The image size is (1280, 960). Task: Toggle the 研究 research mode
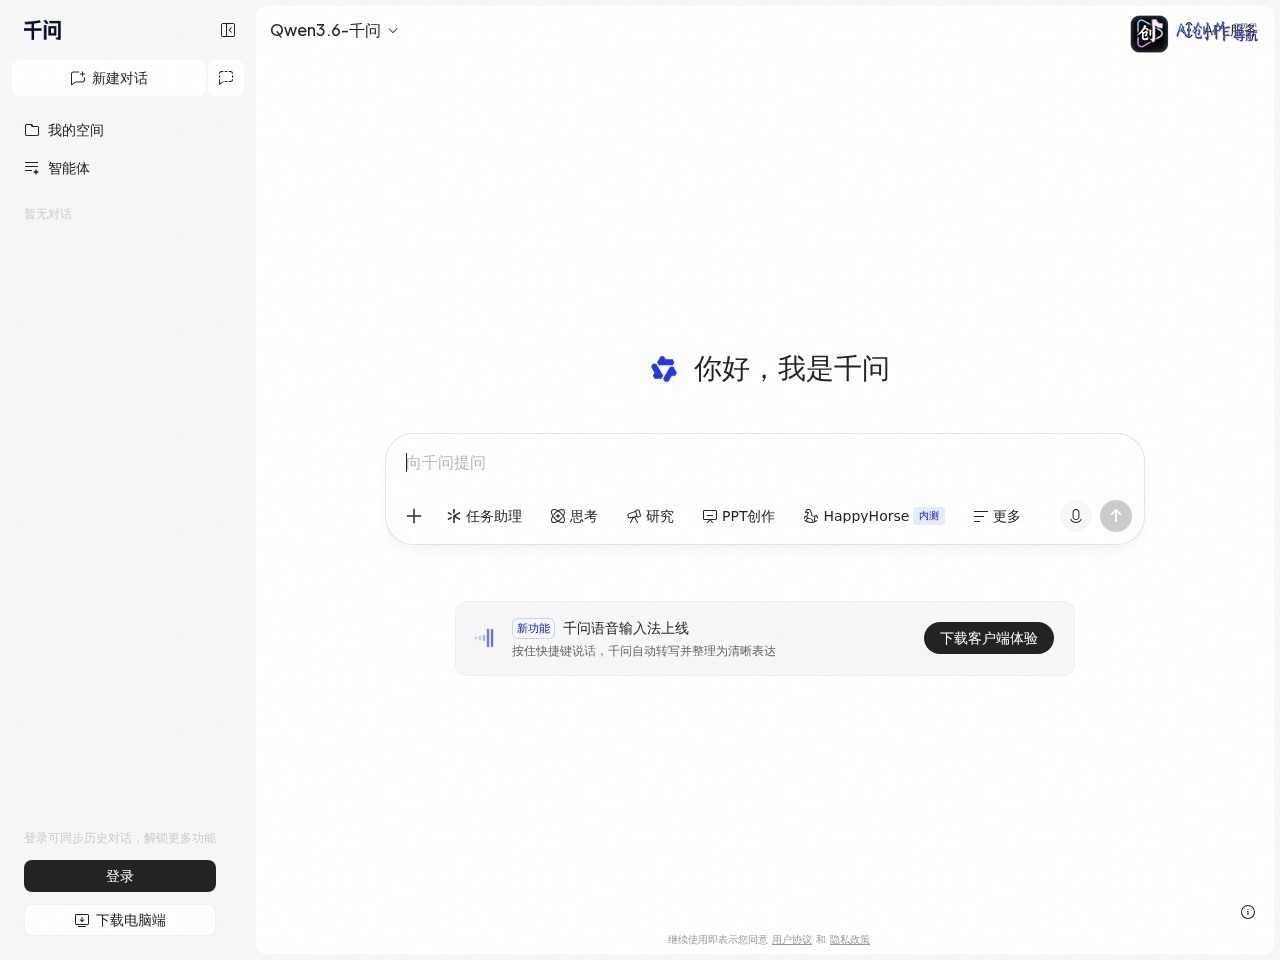pyautogui.click(x=650, y=516)
